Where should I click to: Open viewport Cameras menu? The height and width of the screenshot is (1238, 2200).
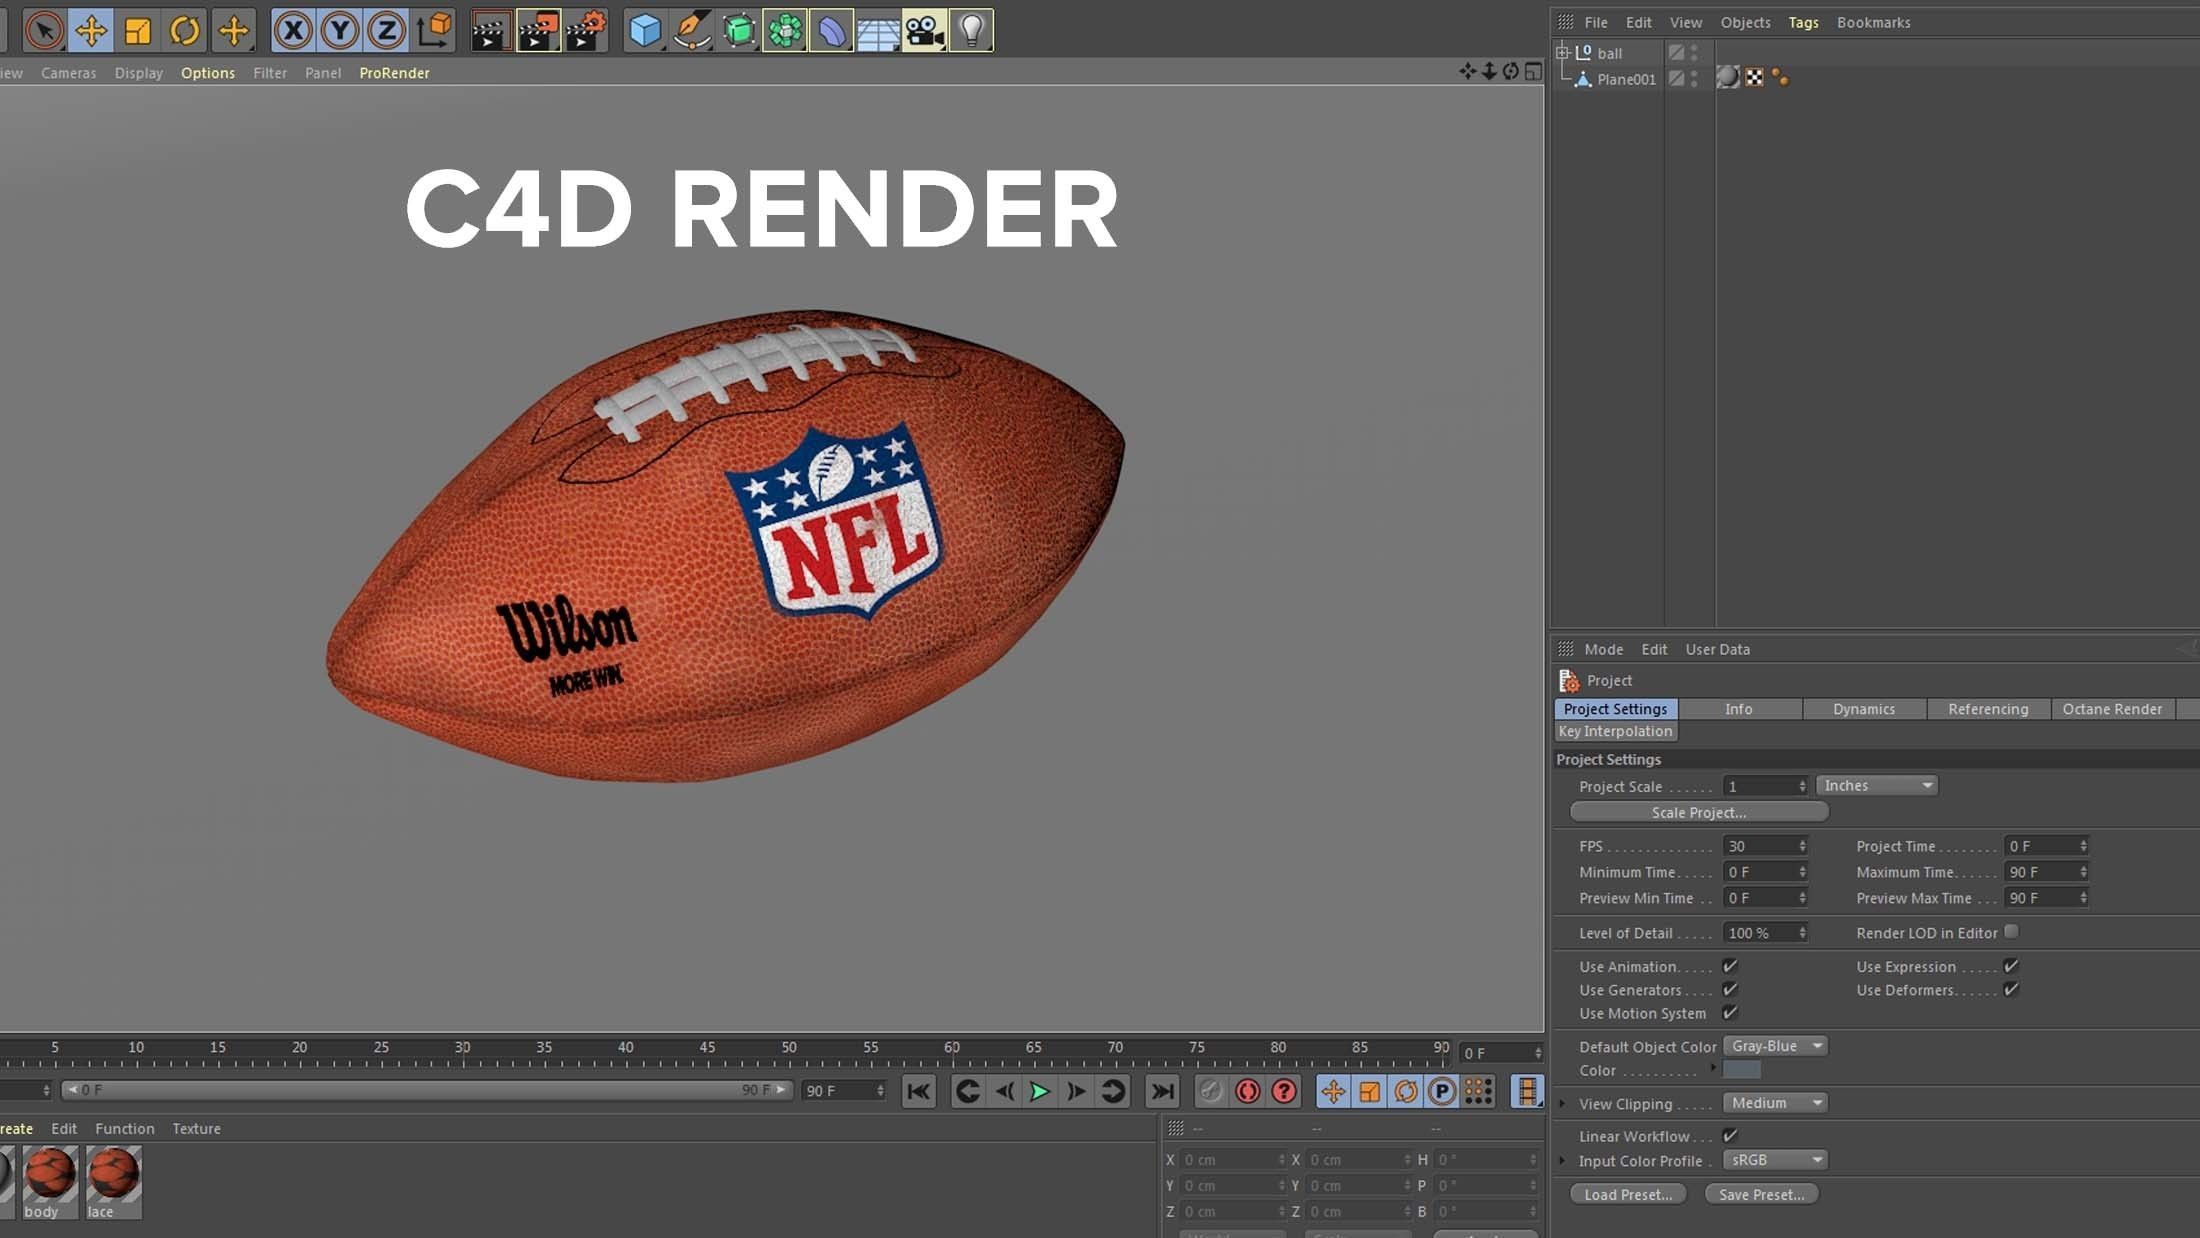69,73
